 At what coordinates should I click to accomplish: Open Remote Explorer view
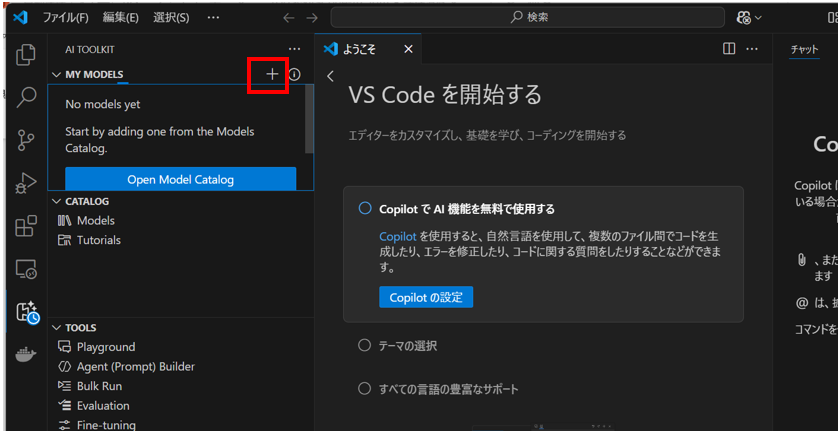tap(26, 268)
